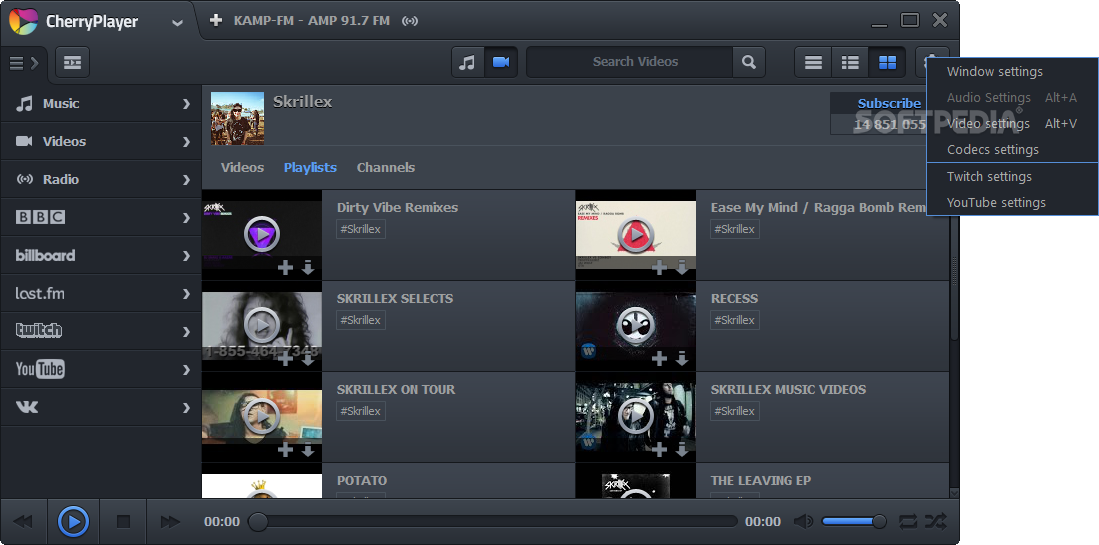The image size is (1099, 545).
Task: Play the Ease My Mind / Ragga Bomb playlist
Action: 636,235
